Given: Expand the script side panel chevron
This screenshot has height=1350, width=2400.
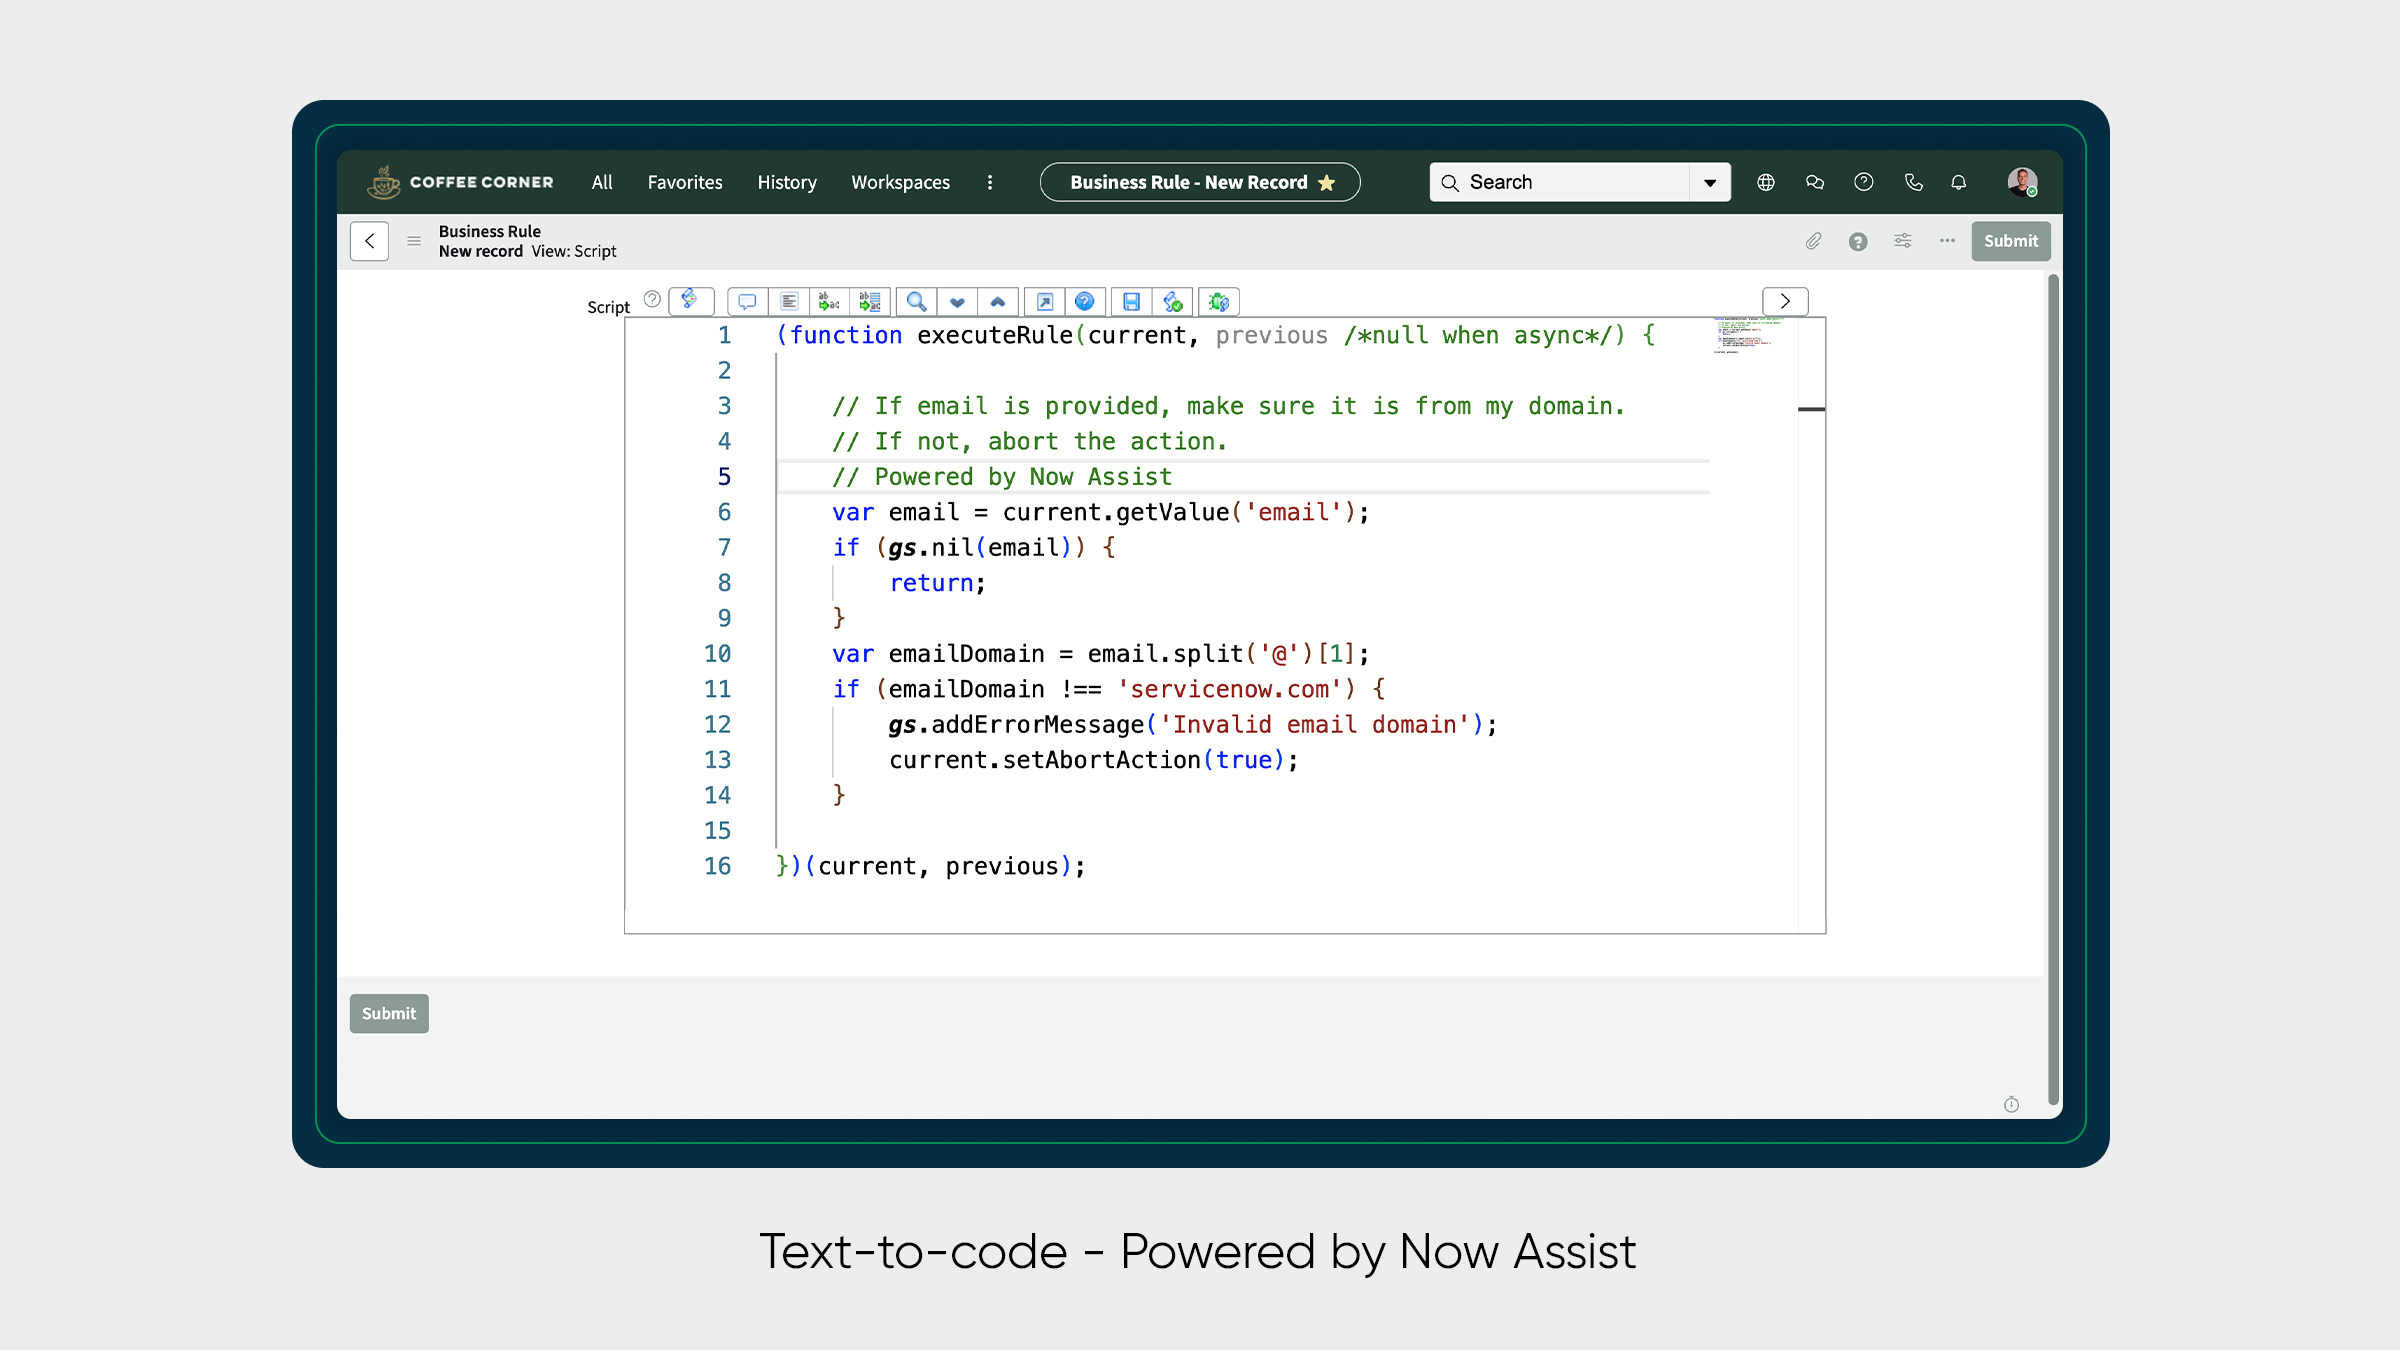Looking at the screenshot, I should tap(1785, 301).
